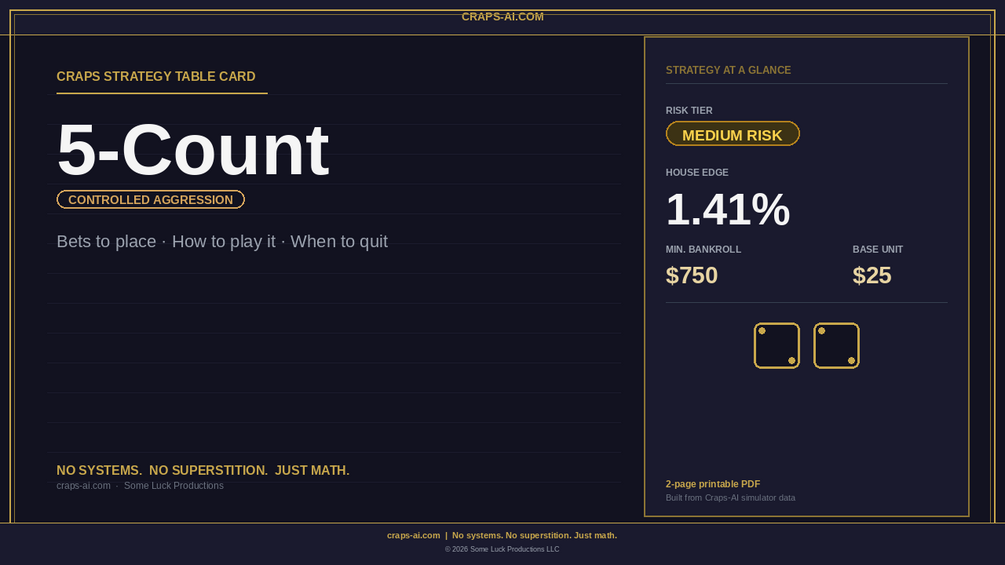Click the right dice icon
The height and width of the screenshot is (565, 1005).
coord(836,345)
